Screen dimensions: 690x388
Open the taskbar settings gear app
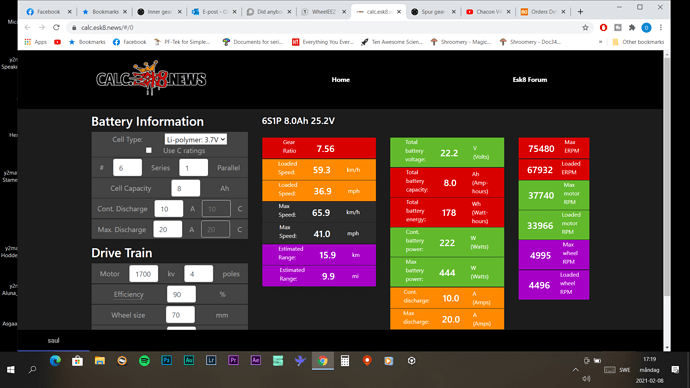pos(411,361)
